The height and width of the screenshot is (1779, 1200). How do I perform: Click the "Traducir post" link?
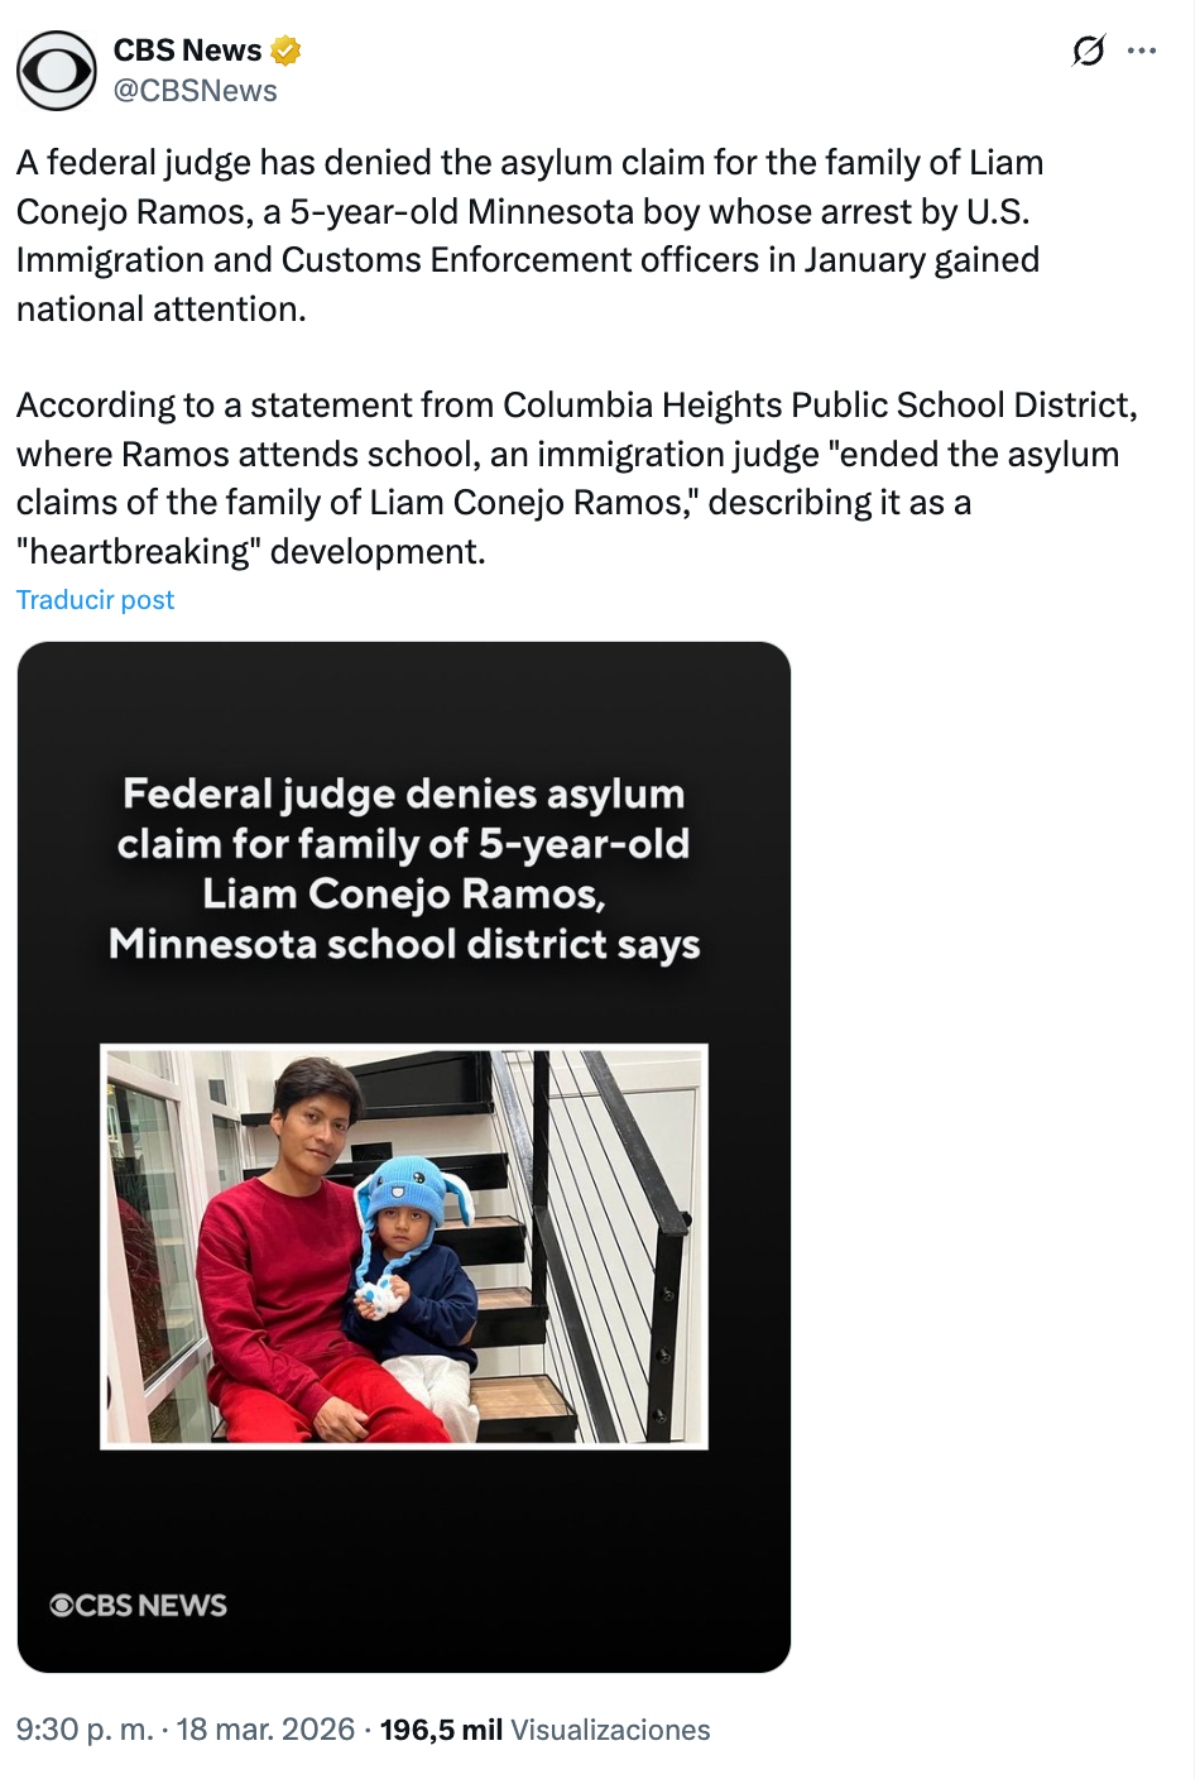[95, 600]
